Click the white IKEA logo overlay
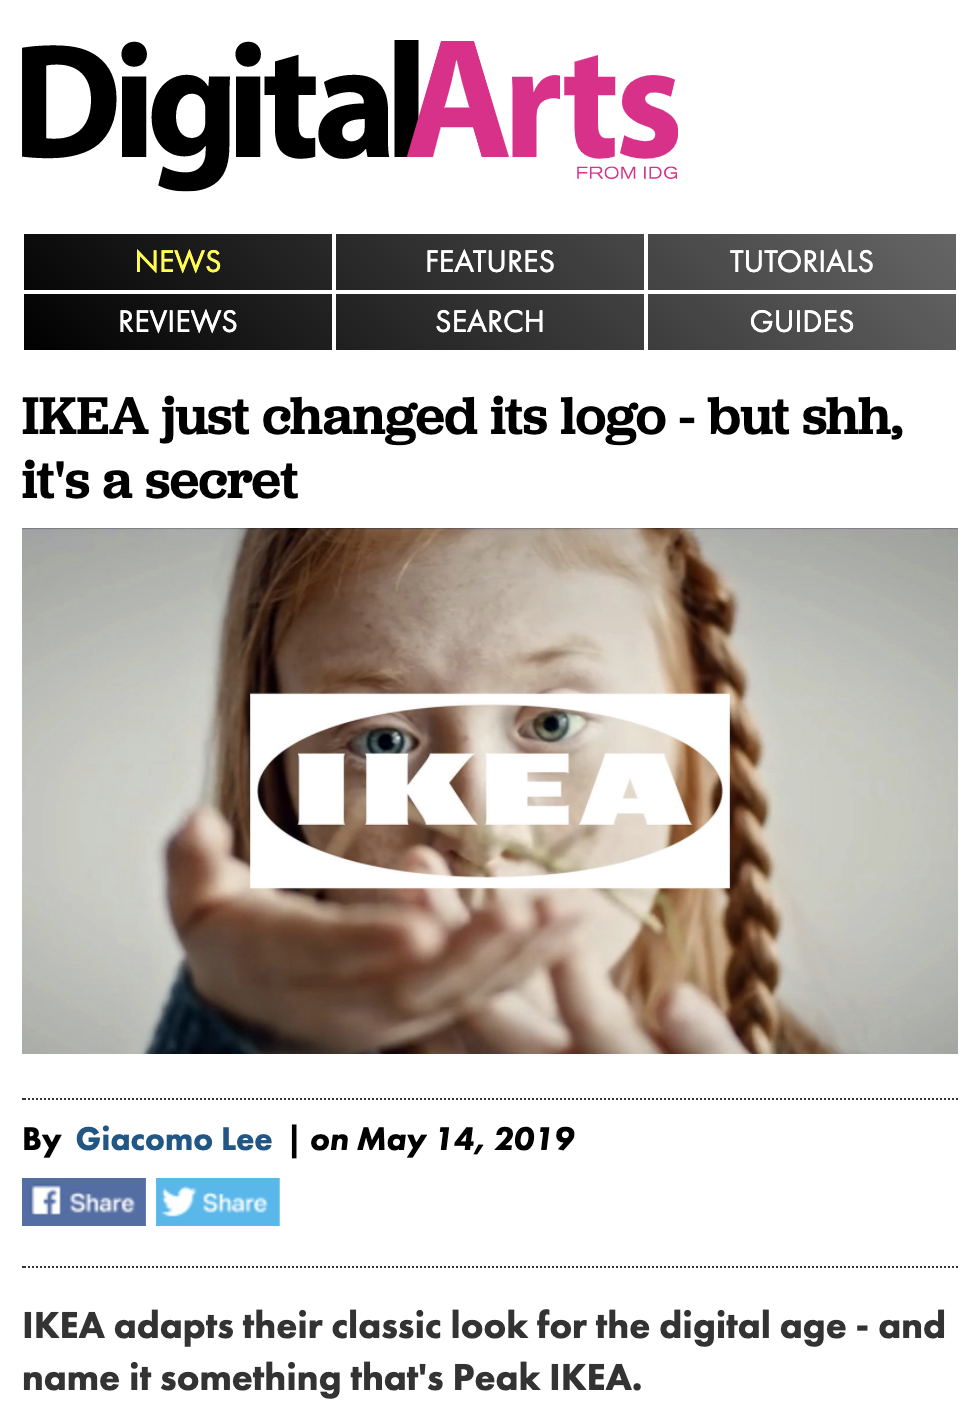 [x=490, y=790]
